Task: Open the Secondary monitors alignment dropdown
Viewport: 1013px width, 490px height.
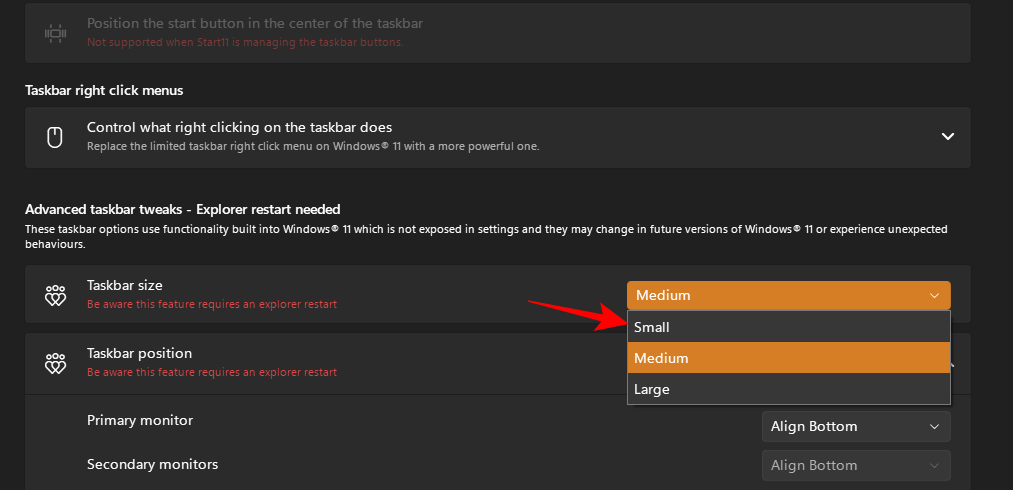Action: coord(855,465)
